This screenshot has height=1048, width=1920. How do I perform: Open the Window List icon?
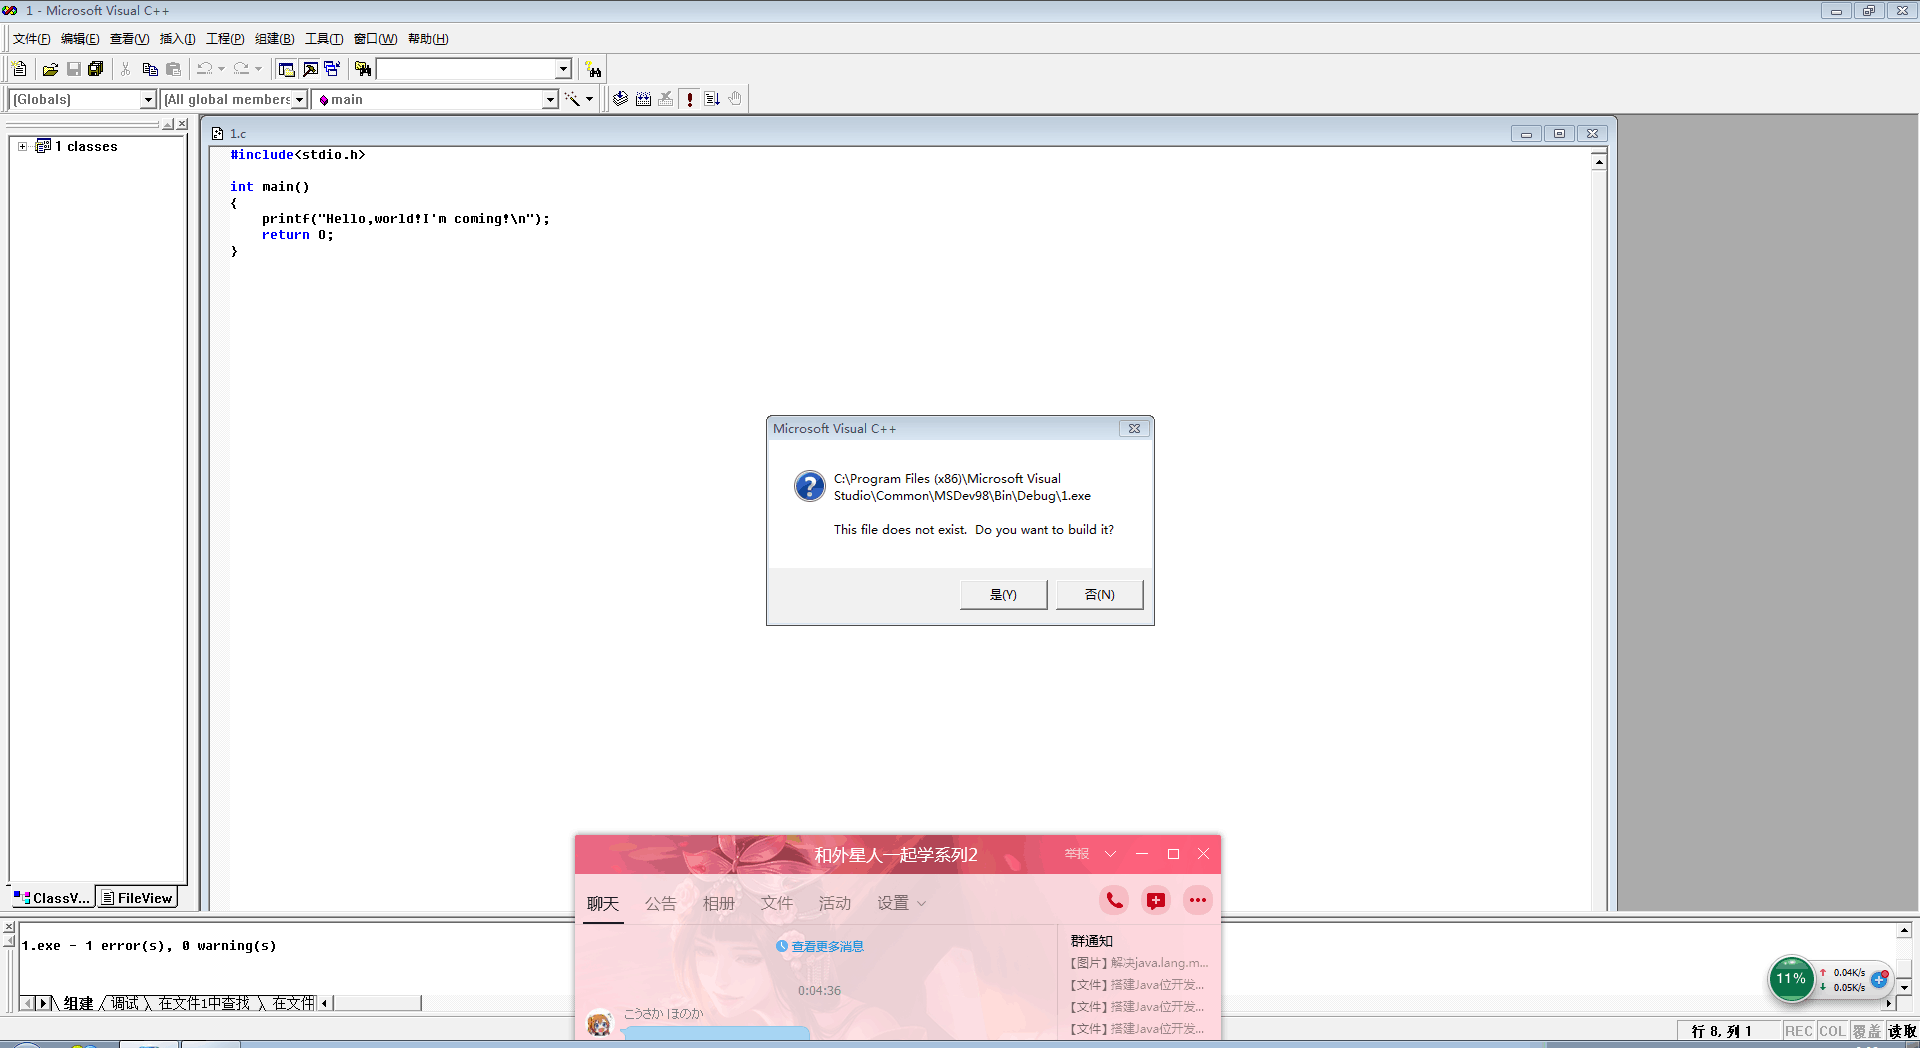[x=332, y=69]
